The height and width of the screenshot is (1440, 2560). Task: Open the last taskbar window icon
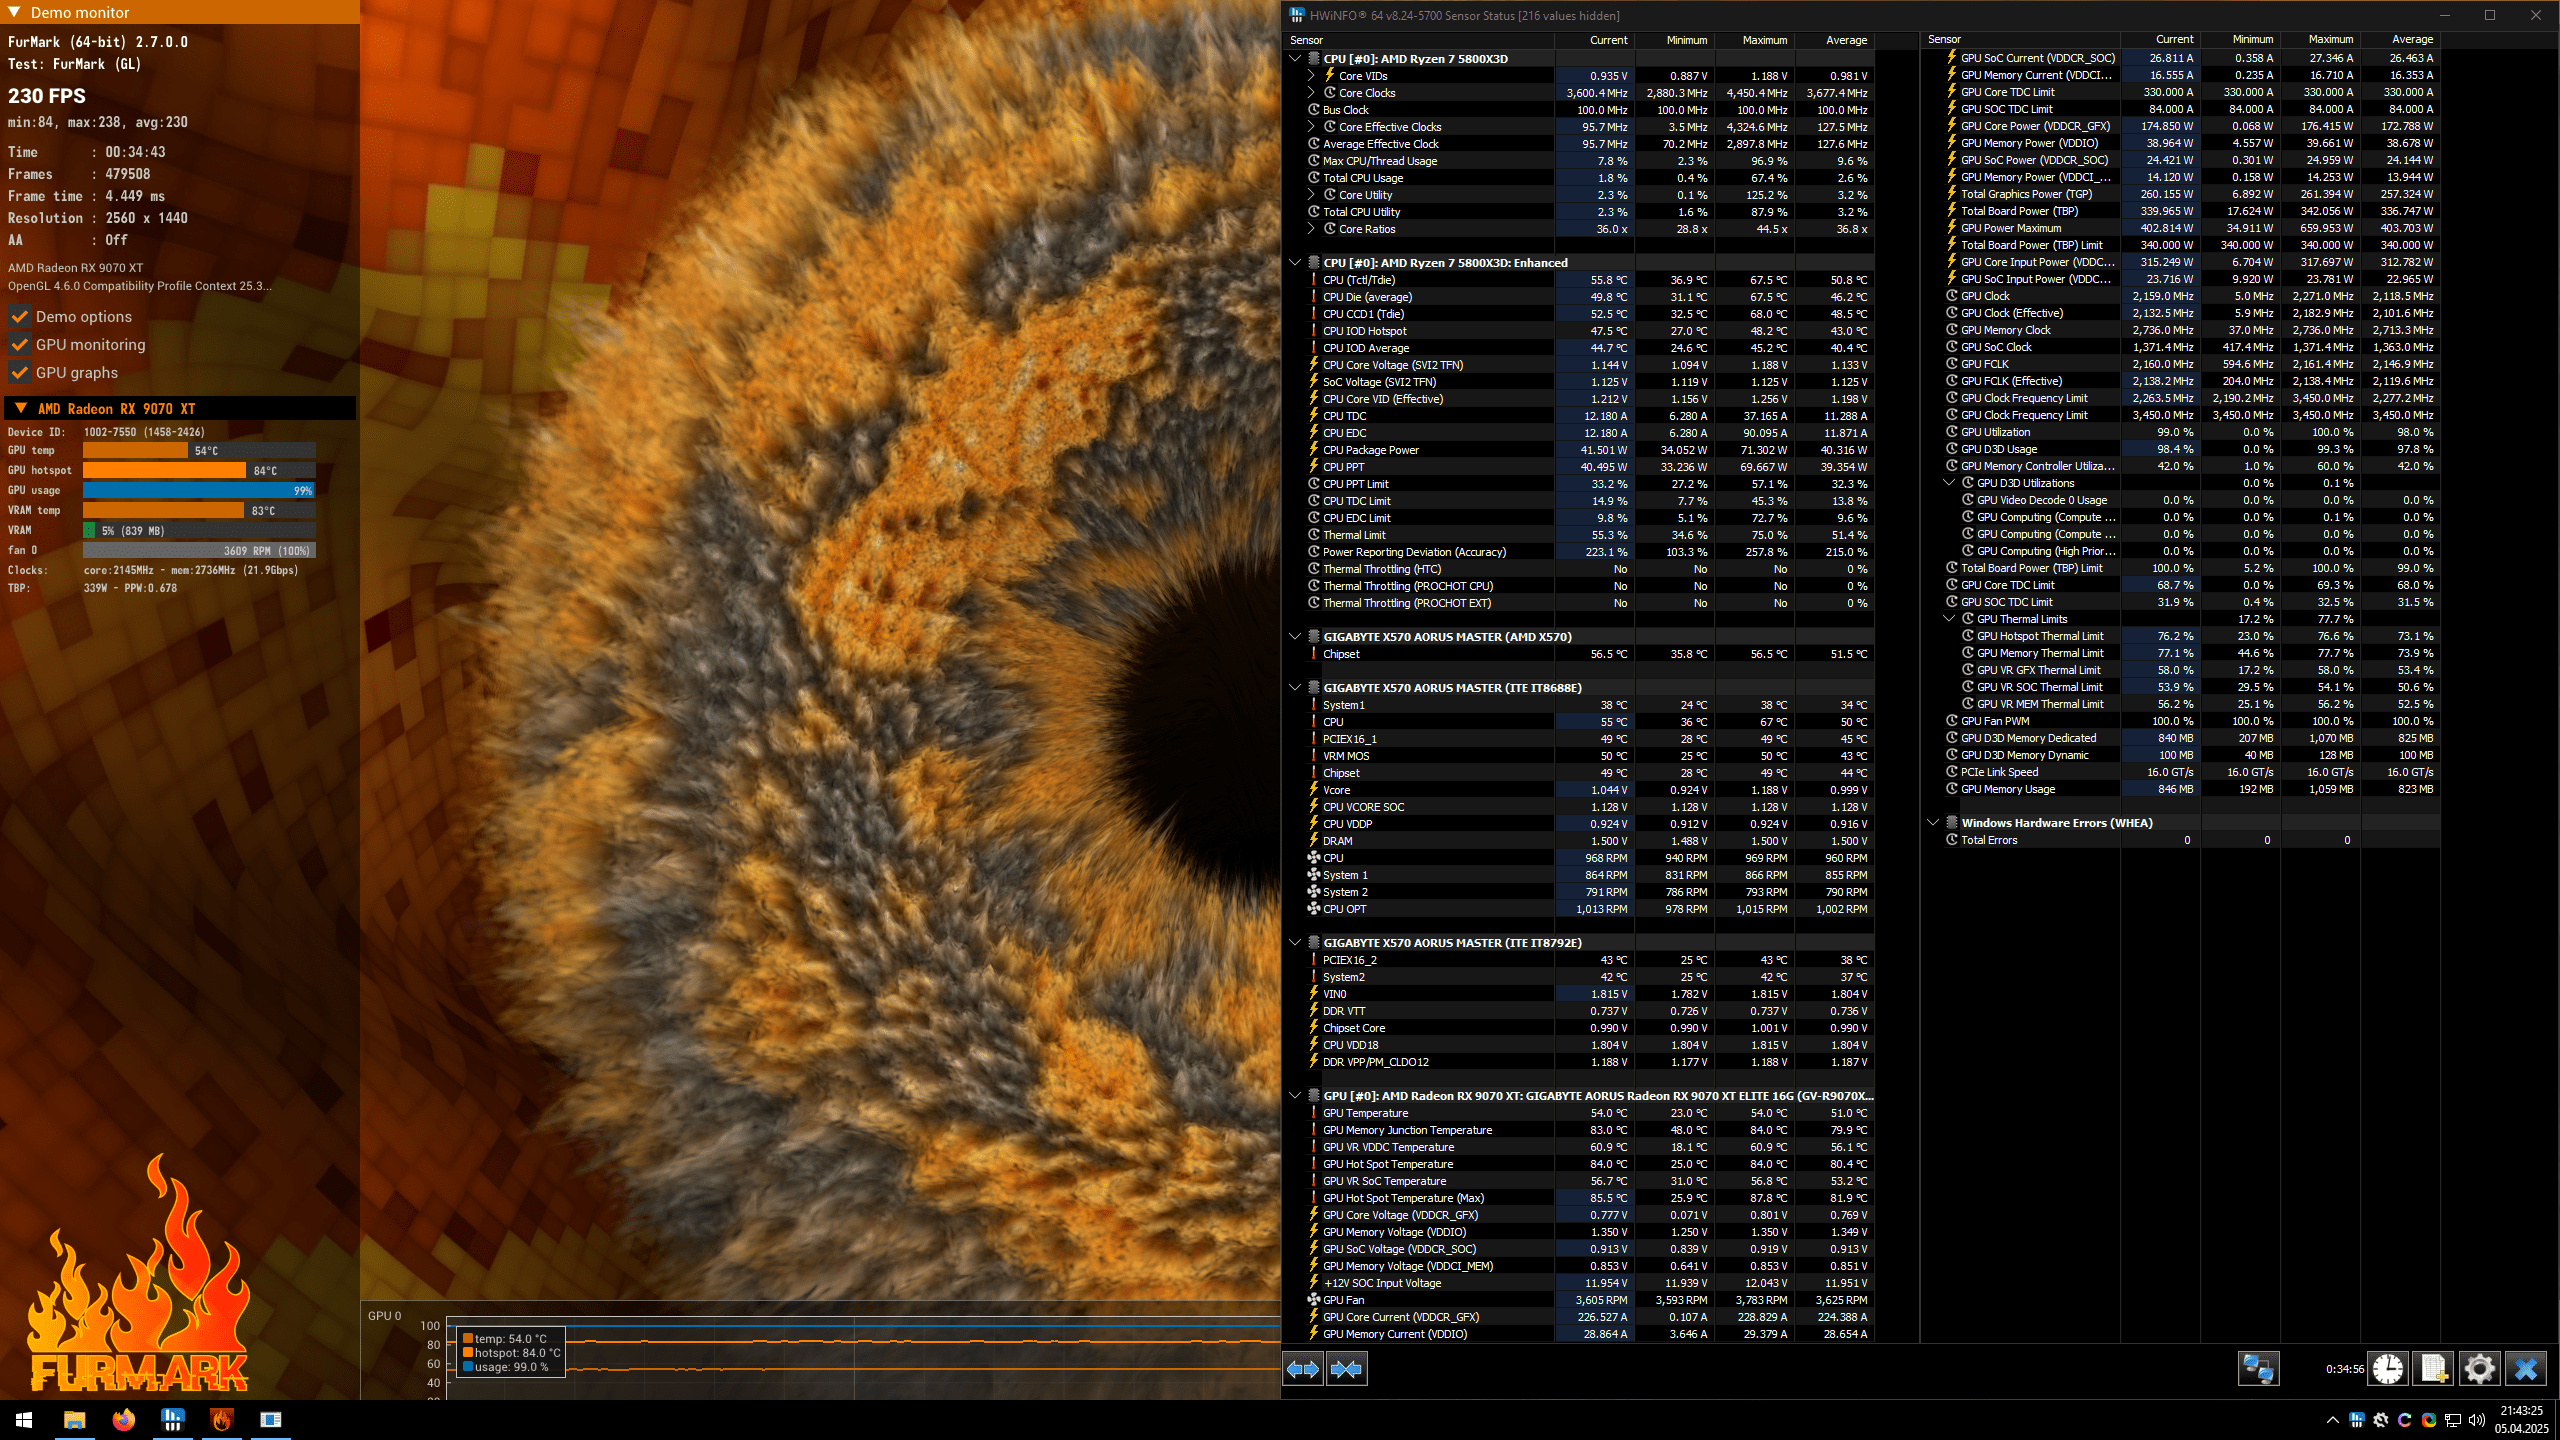click(x=270, y=1420)
